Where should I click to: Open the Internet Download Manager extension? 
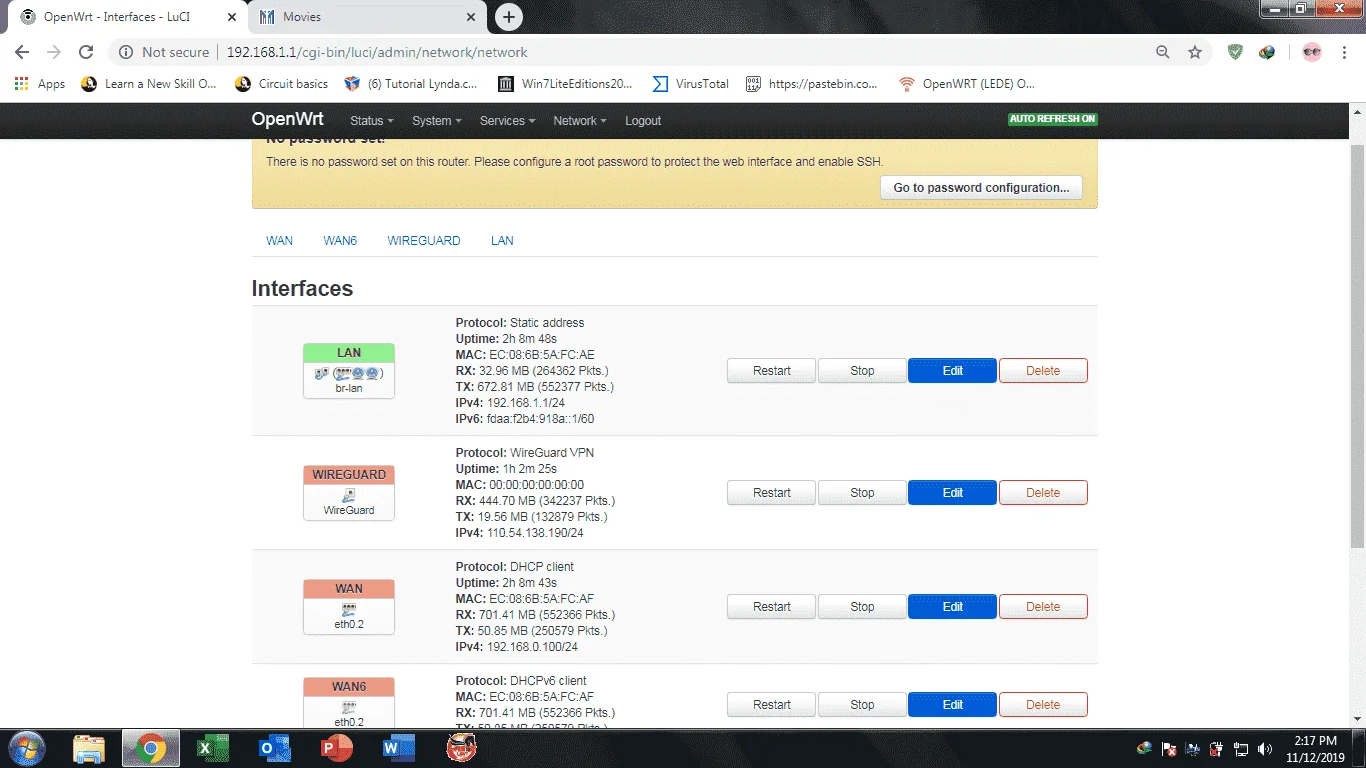(x=1267, y=52)
